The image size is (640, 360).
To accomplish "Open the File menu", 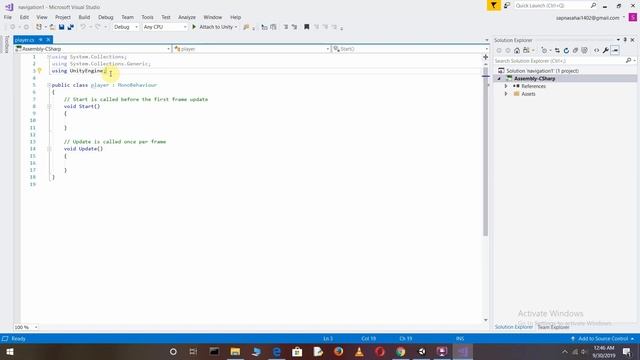I will 8,17.
